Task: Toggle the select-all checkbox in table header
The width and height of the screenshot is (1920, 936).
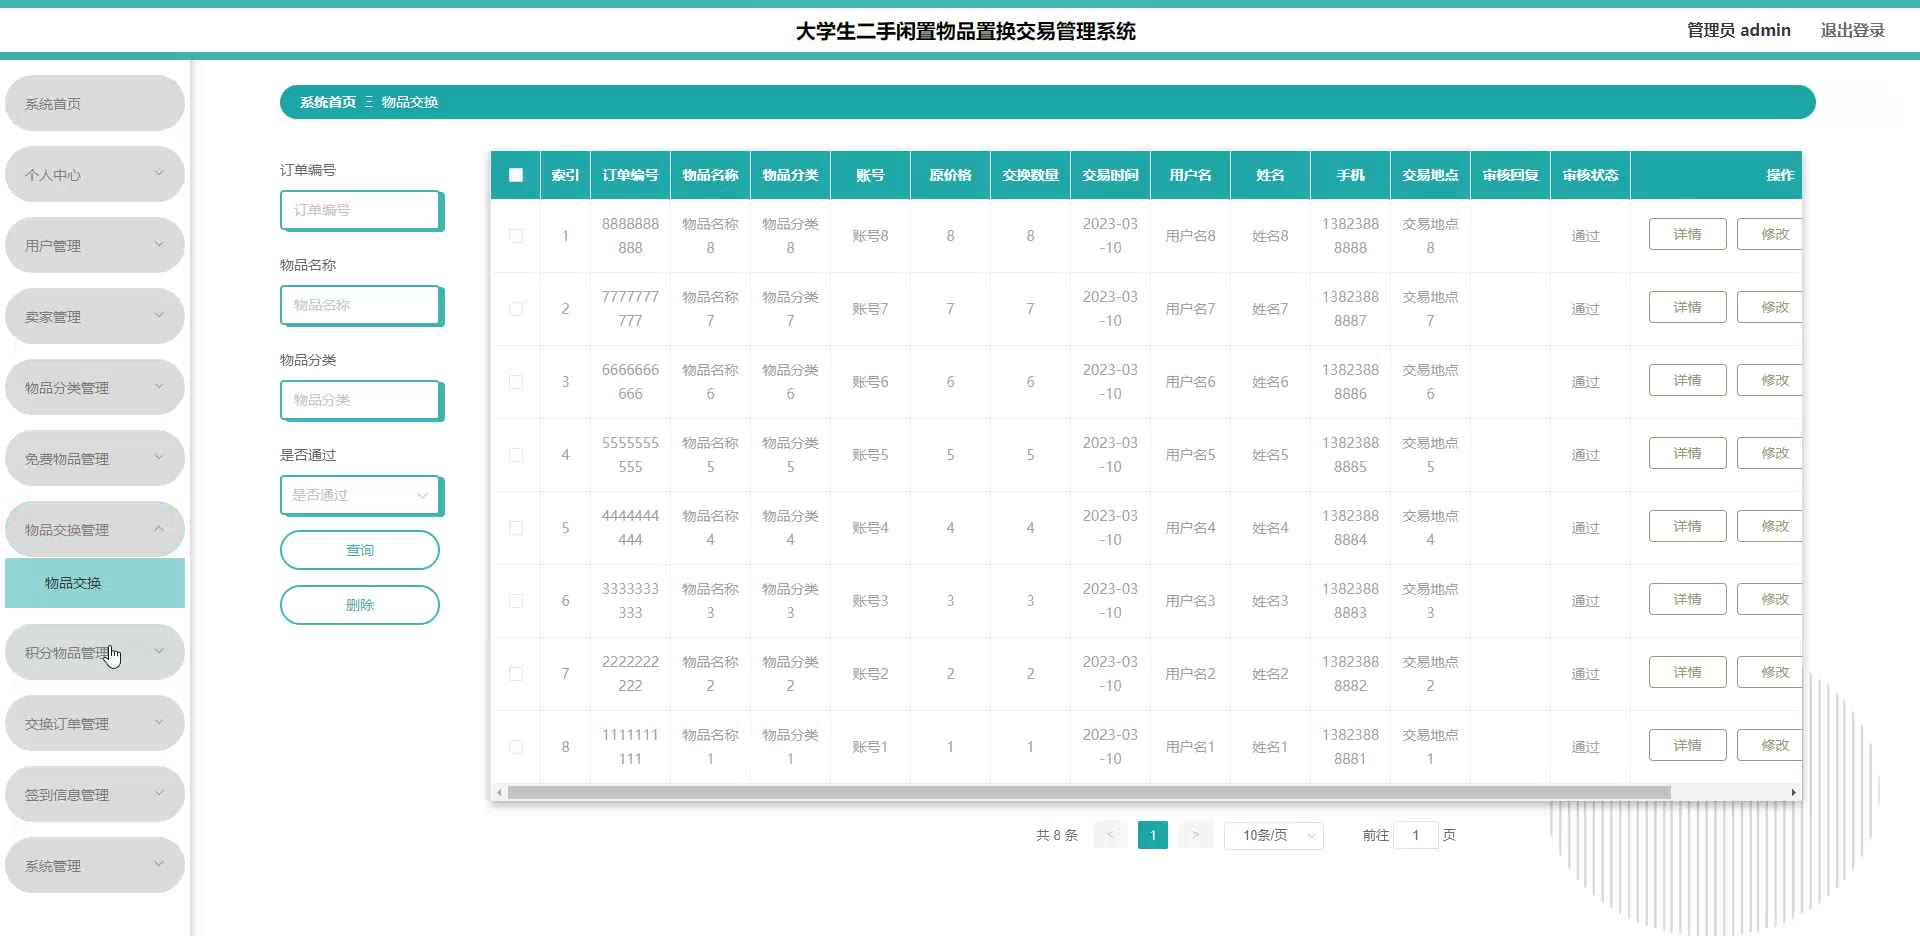Action: (516, 175)
